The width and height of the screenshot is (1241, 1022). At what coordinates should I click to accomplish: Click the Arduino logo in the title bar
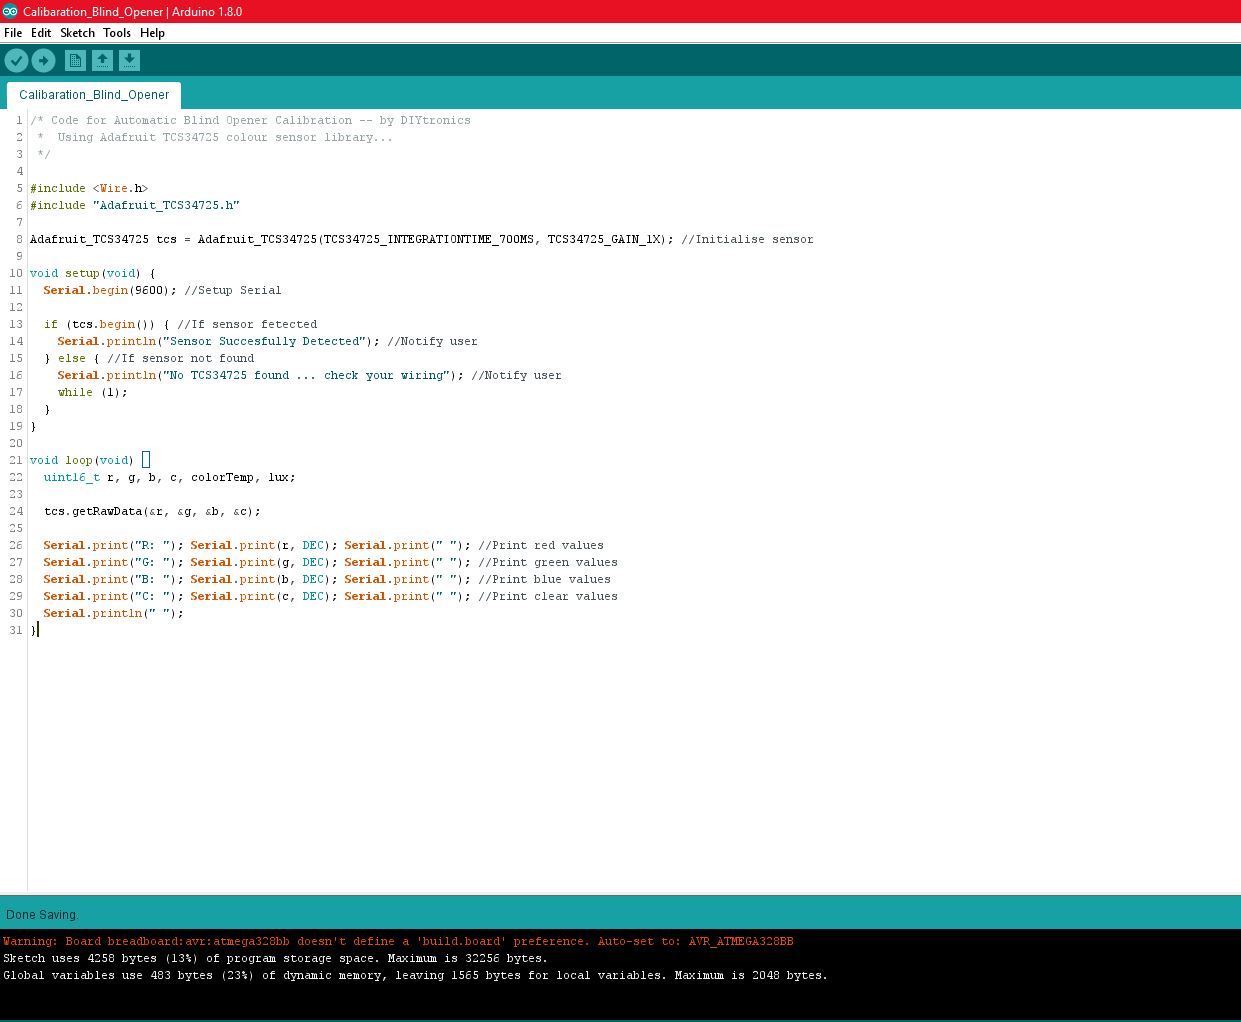(9, 11)
